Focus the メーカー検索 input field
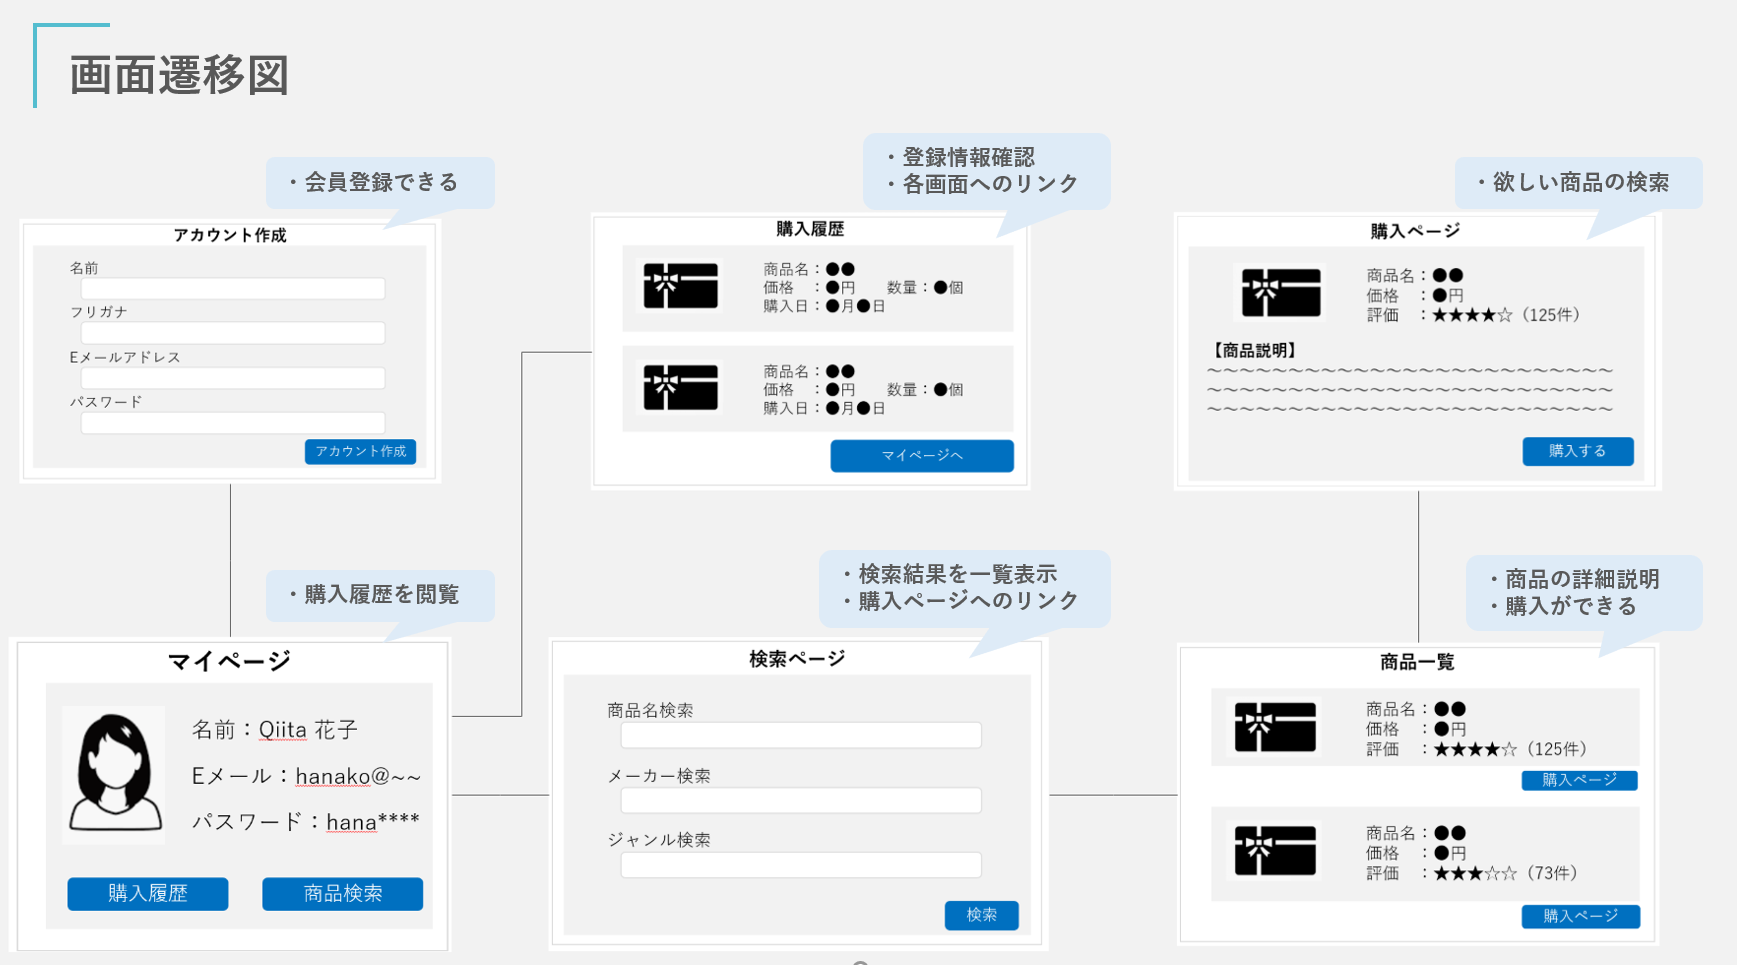 click(x=801, y=800)
